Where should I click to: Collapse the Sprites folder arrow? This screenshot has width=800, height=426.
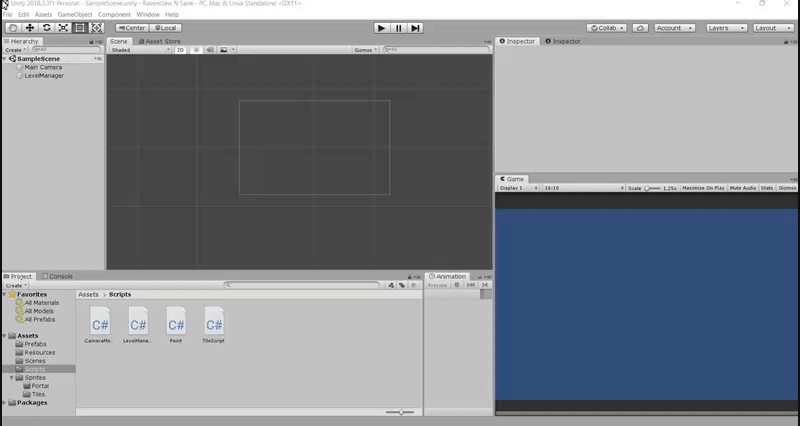(12, 378)
